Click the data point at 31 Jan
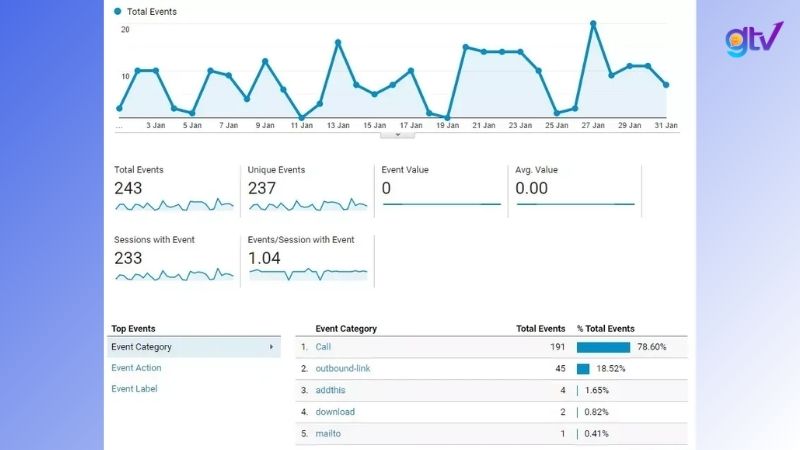 tap(666, 85)
